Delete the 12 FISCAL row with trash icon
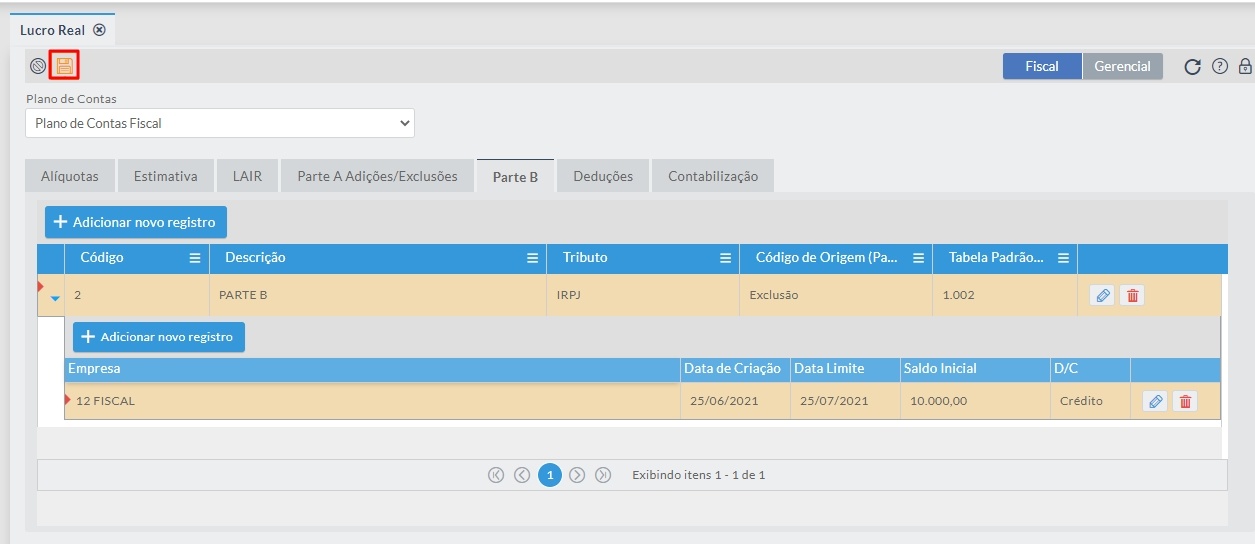The image size is (1255, 544). [1185, 401]
